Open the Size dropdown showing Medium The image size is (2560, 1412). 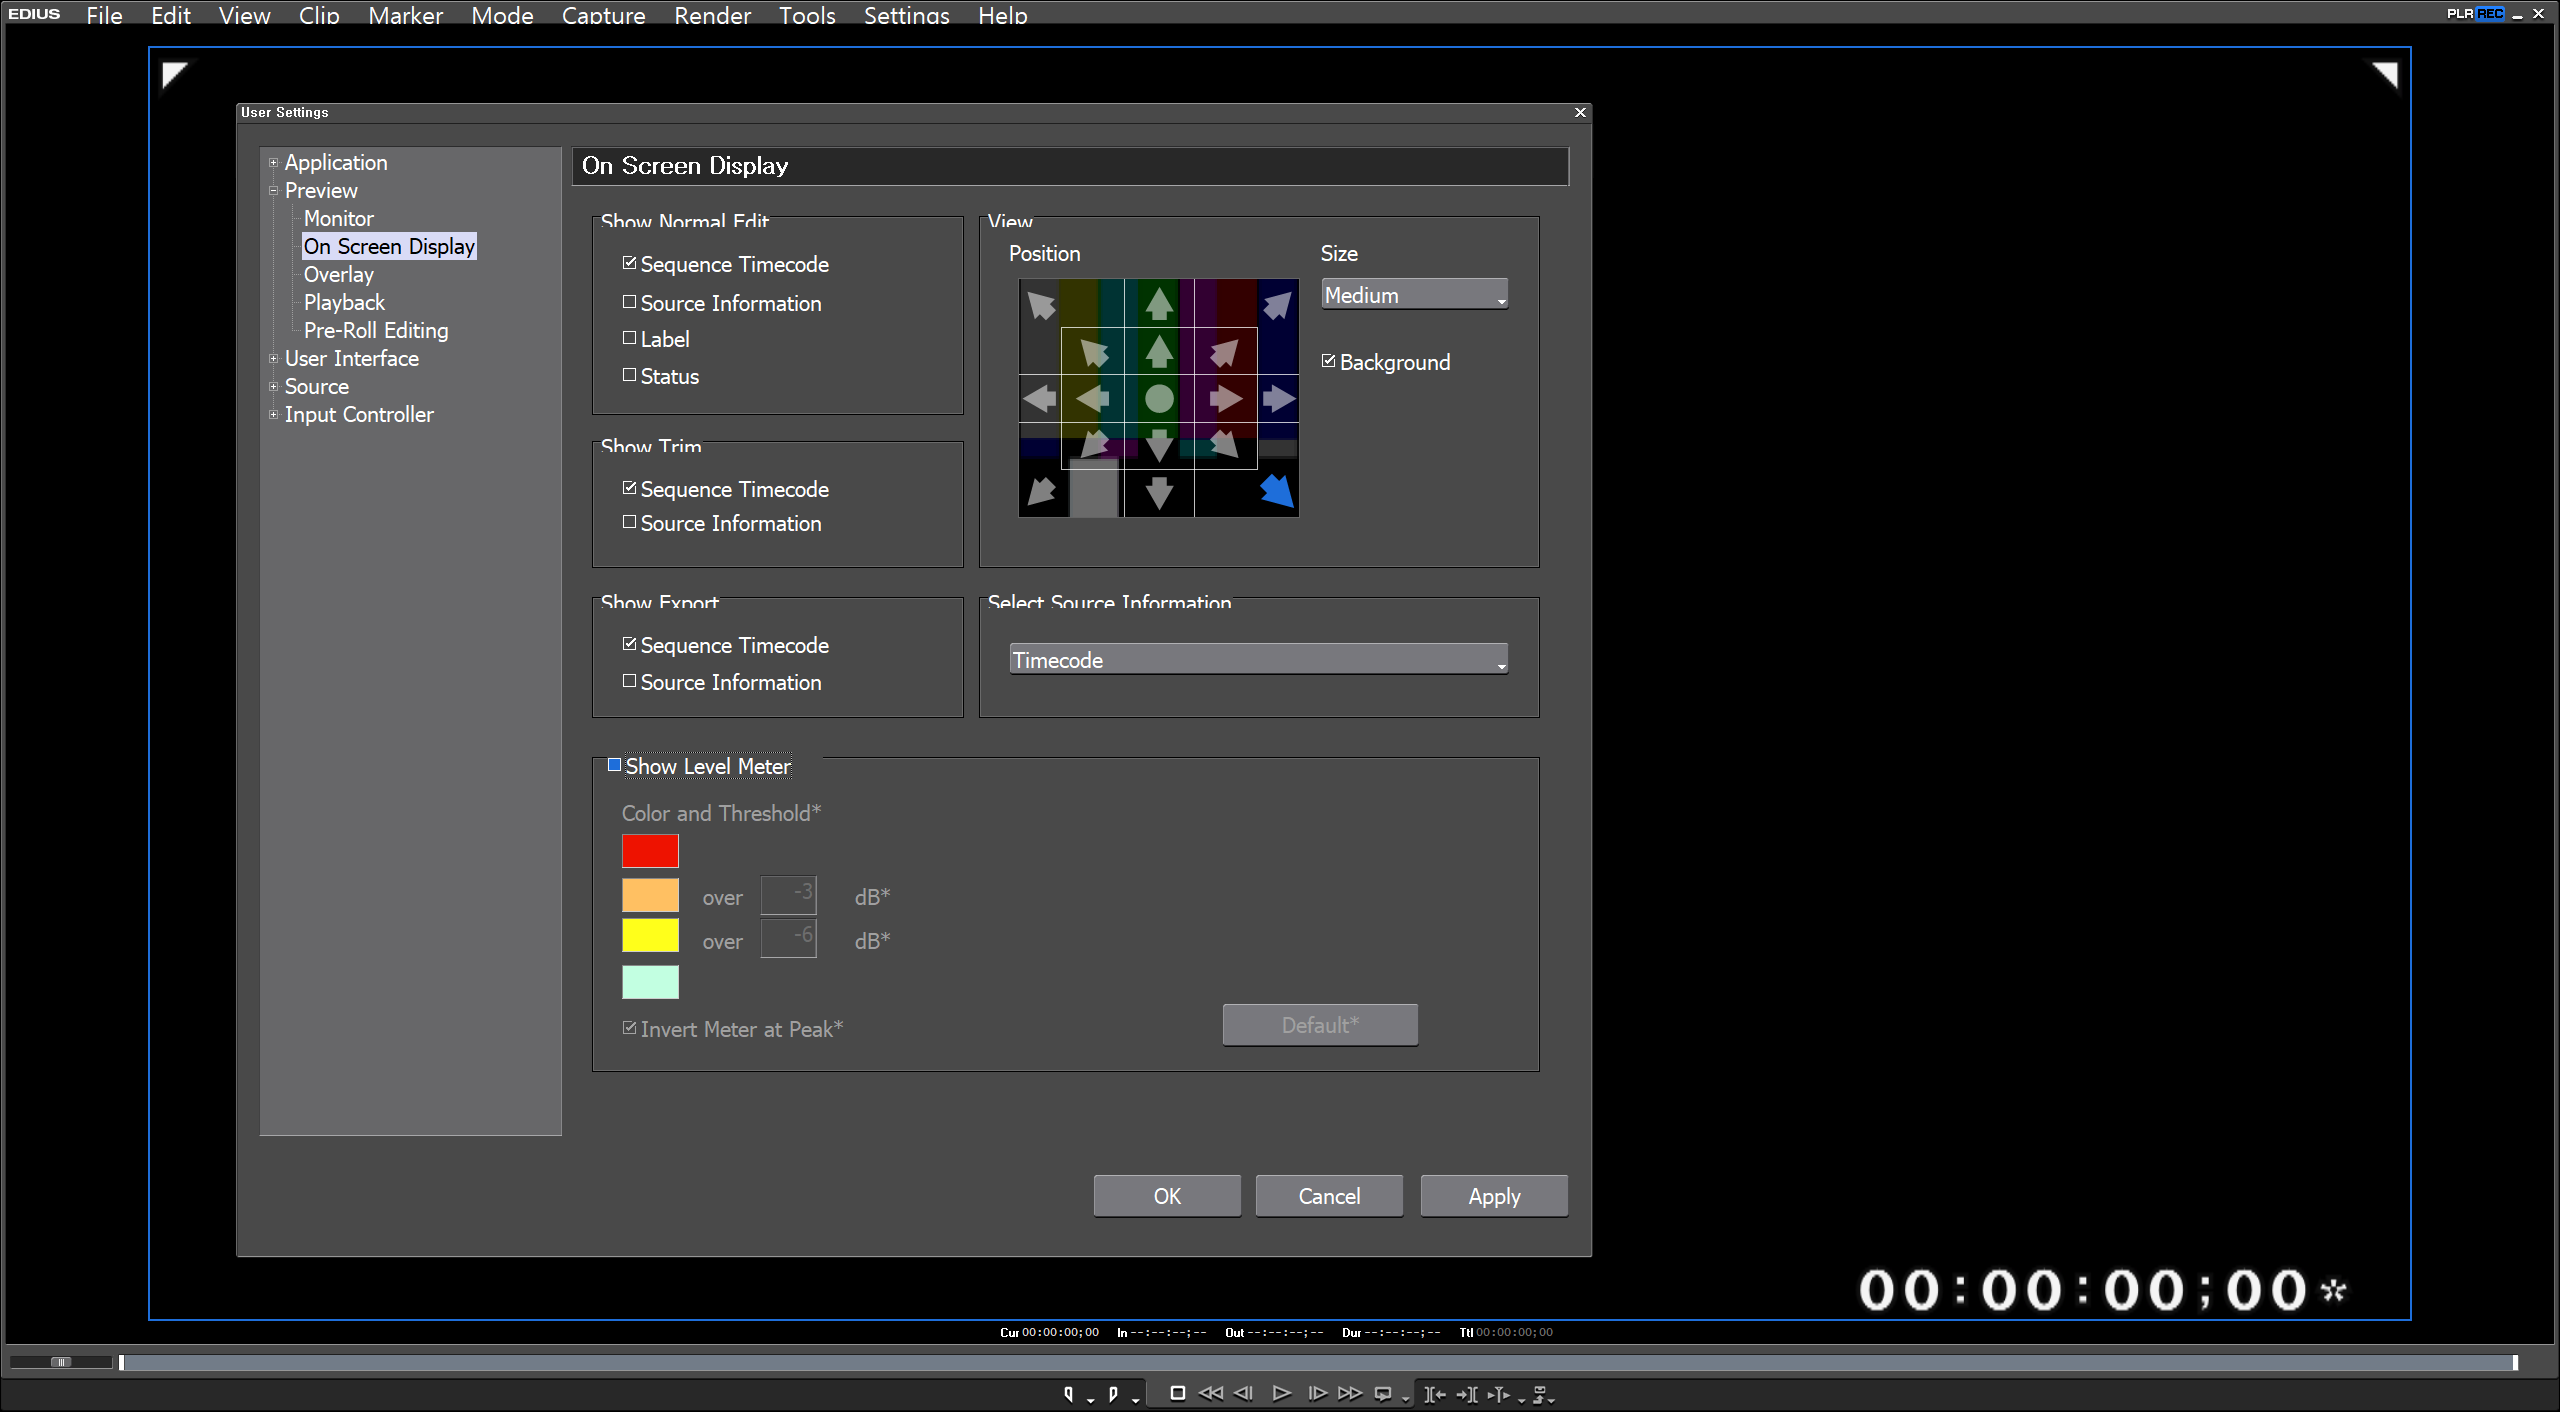[1414, 295]
